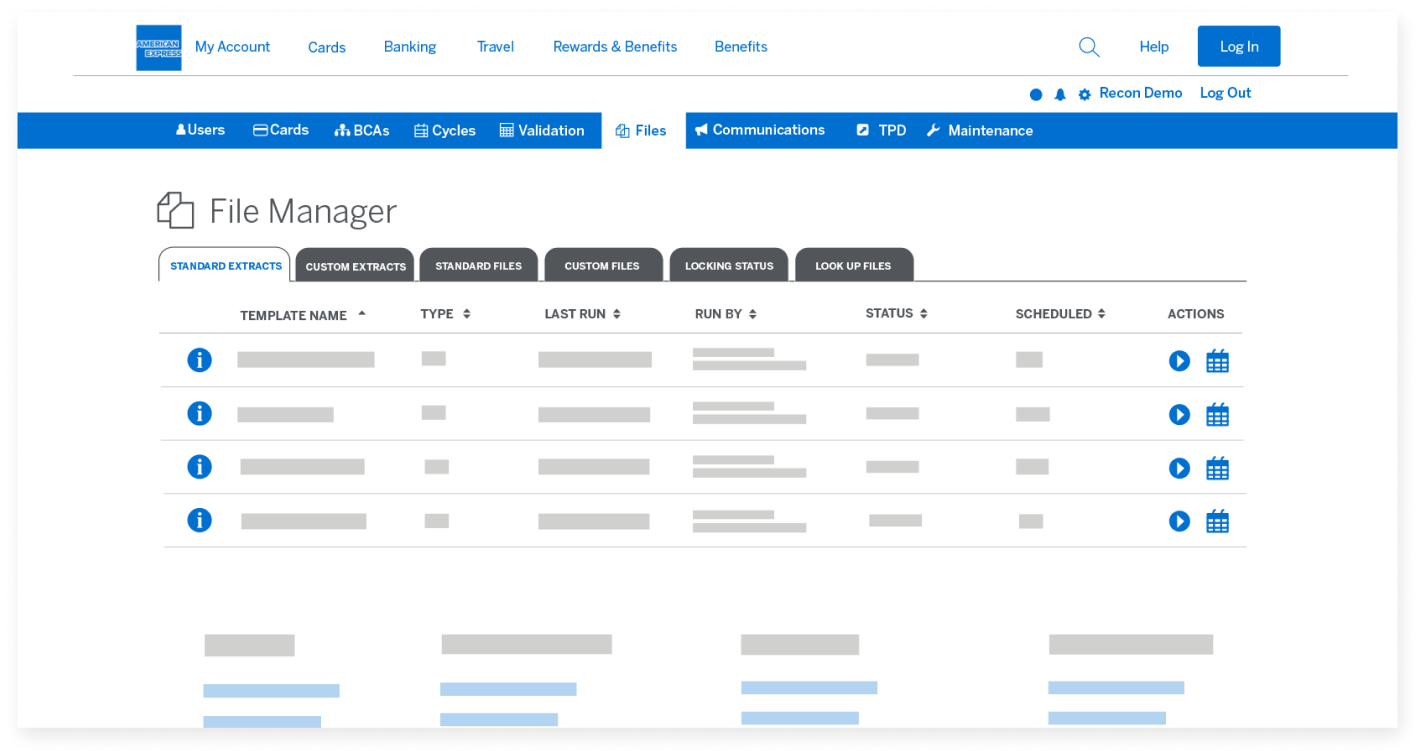Image resolution: width=1421 pixels, height=751 pixels.
Task: Open the settings gear icon
Action: pyautogui.click(x=1084, y=93)
